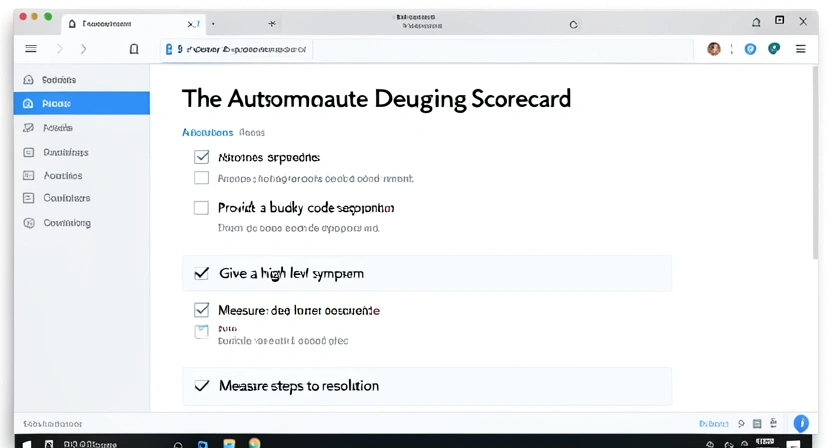Click the Measure steps to resolution text
This screenshot has height=448, width=832.
point(299,386)
